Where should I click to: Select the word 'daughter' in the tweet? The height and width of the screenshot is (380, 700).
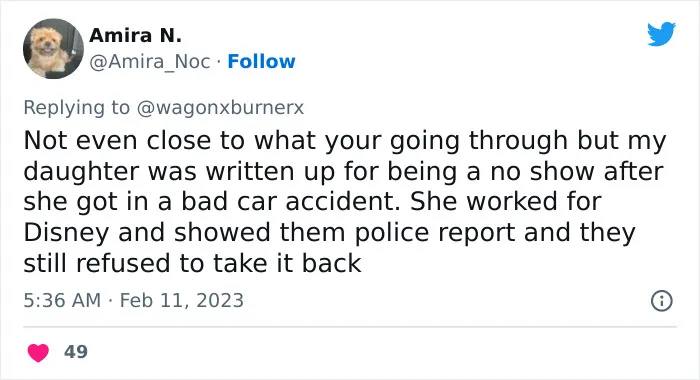(x=81, y=171)
